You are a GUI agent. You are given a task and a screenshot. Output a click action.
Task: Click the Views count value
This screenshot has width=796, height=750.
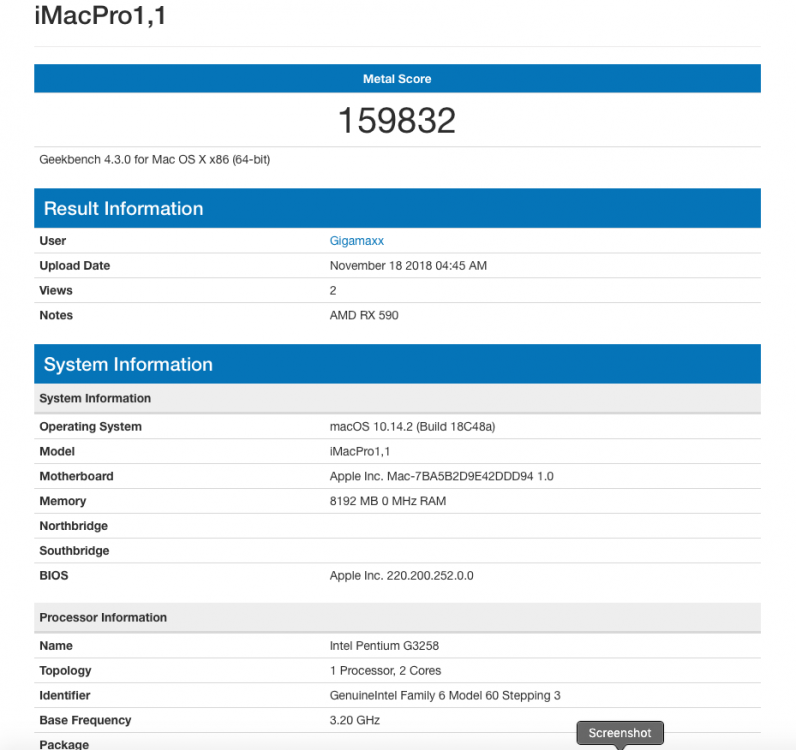point(333,290)
